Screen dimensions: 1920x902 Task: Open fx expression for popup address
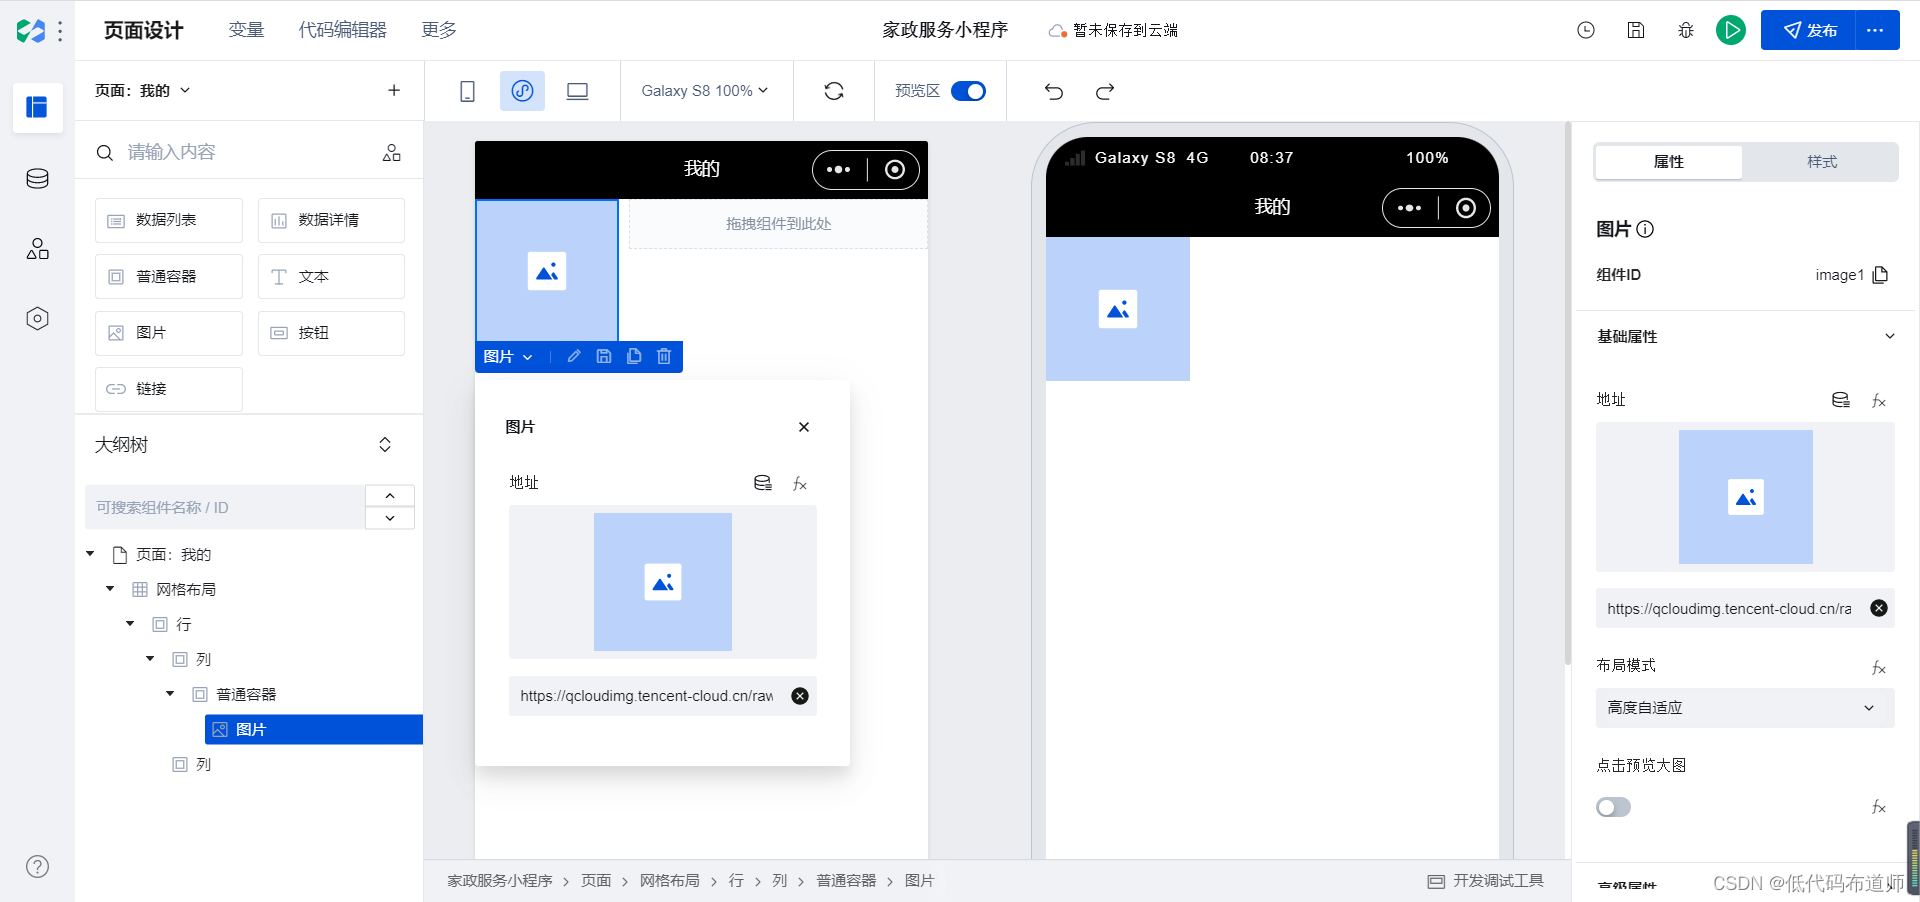tap(800, 484)
